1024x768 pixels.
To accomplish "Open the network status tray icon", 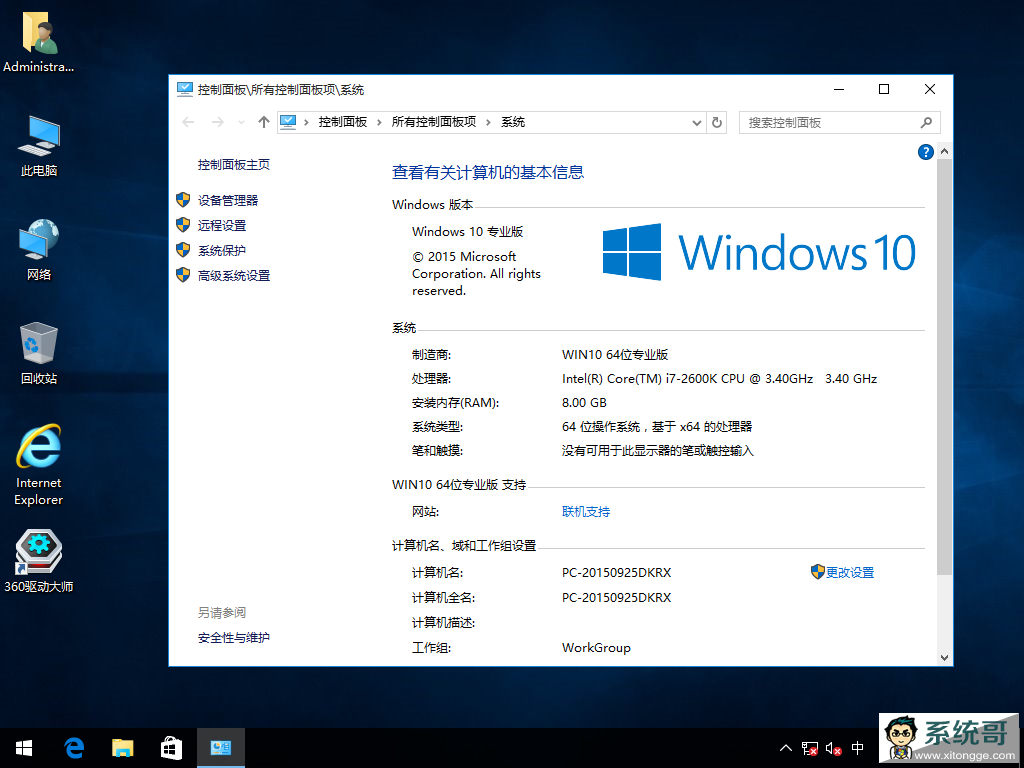I will 810,748.
